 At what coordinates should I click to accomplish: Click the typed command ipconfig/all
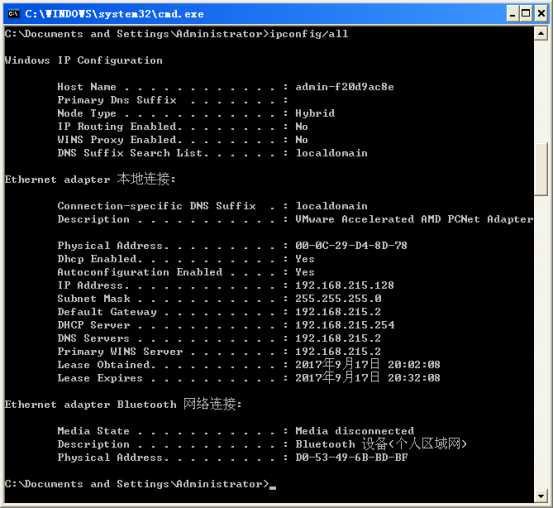[x=309, y=34]
